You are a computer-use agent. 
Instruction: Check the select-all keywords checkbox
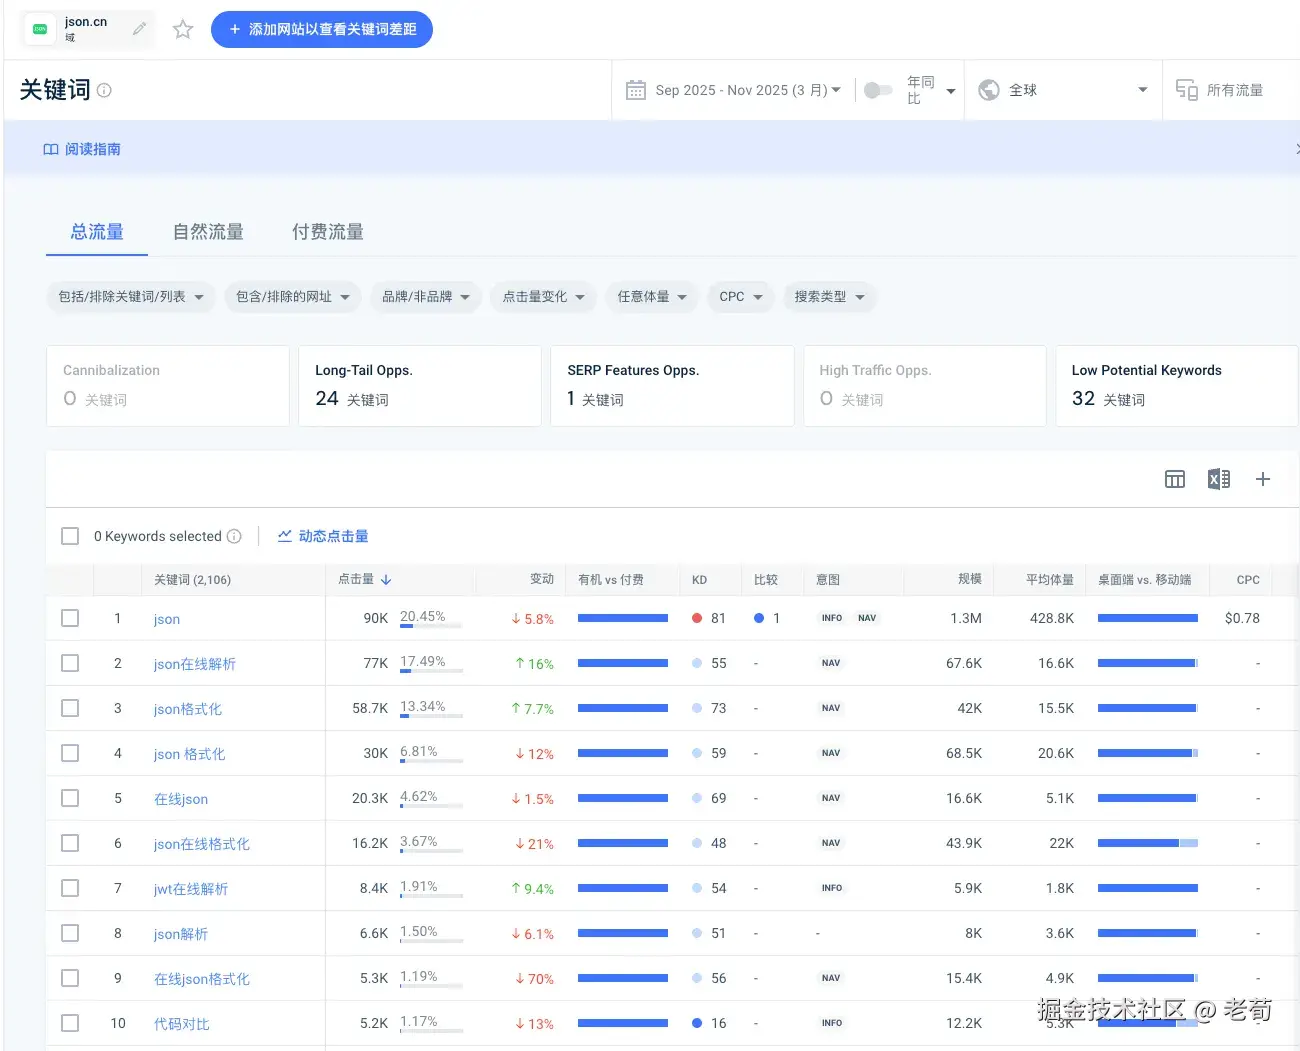tap(70, 536)
